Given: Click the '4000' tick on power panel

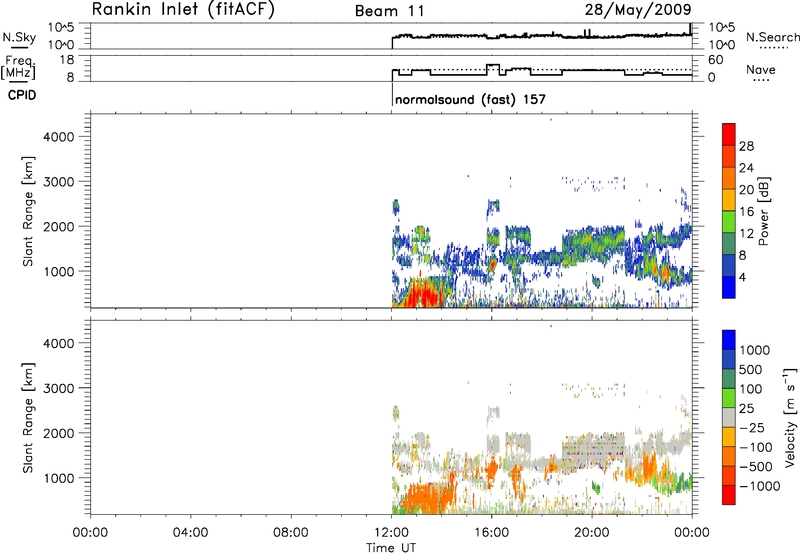Looking at the screenshot, I should tap(59, 137).
